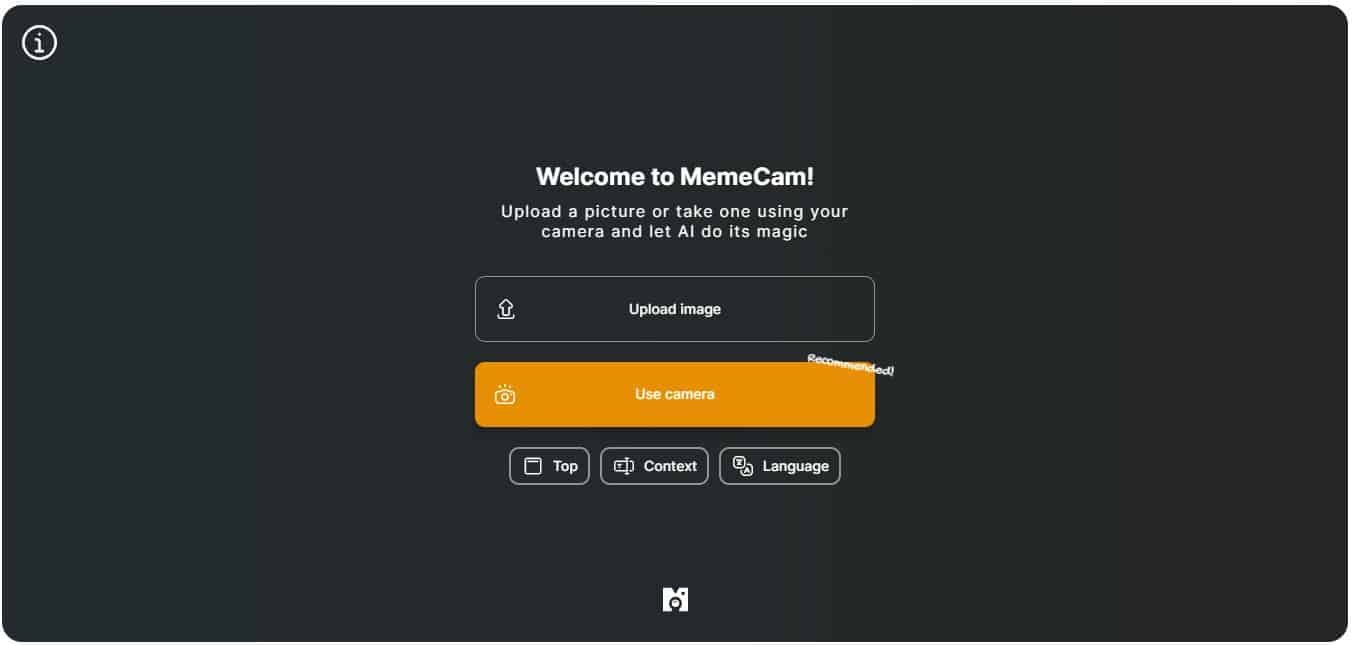Toggle the Top caption position option
The width and height of the screenshot is (1353, 646).
(x=550, y=466)
